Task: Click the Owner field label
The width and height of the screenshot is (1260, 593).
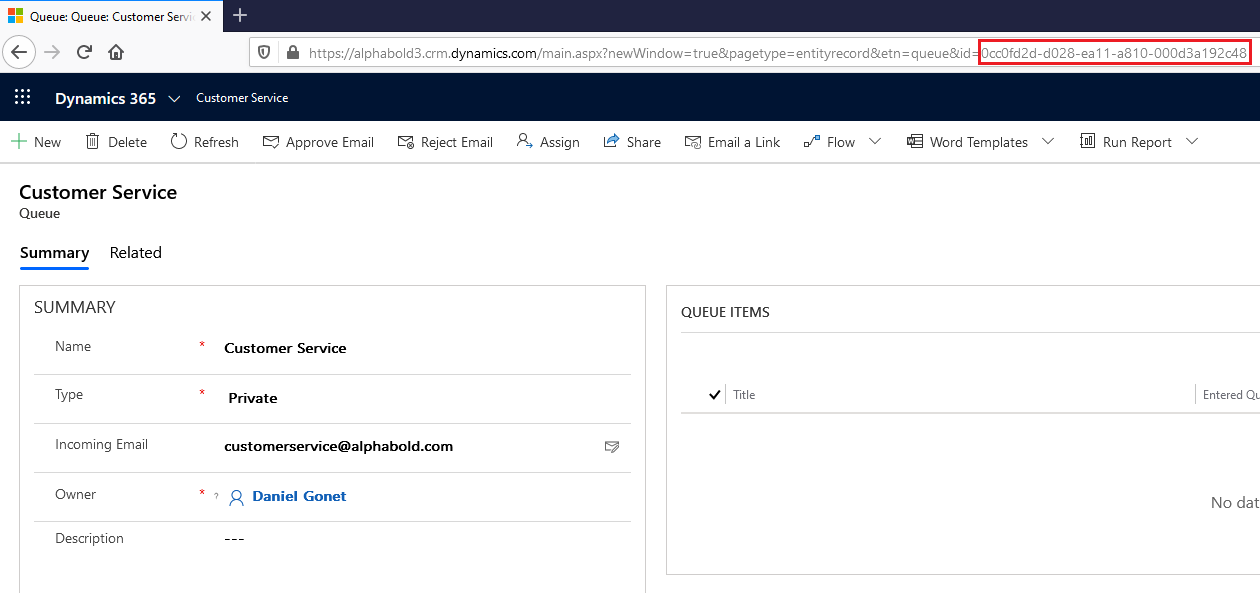Action: coord(76,494)
